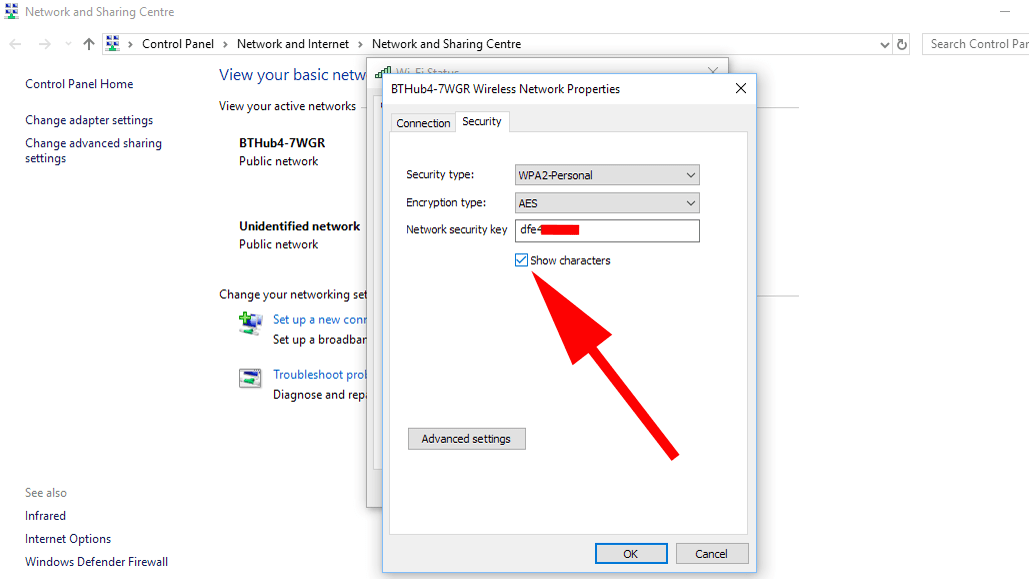This screenshot has width=1029, height=579.
Task: Refresh the Control Panel view
Action: pos(902,45)
